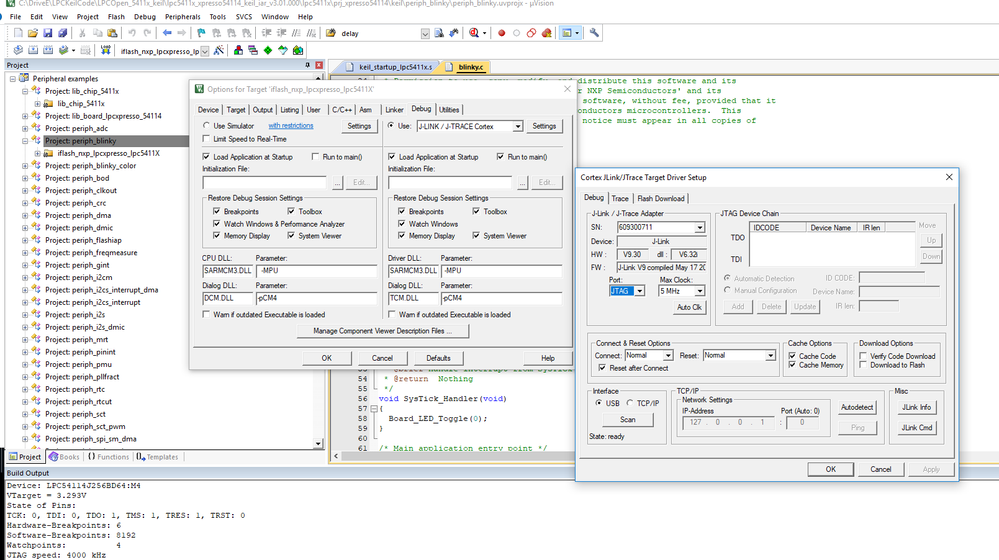Click the Open file folder icon

pyautogui.click(x=33, y=33)
